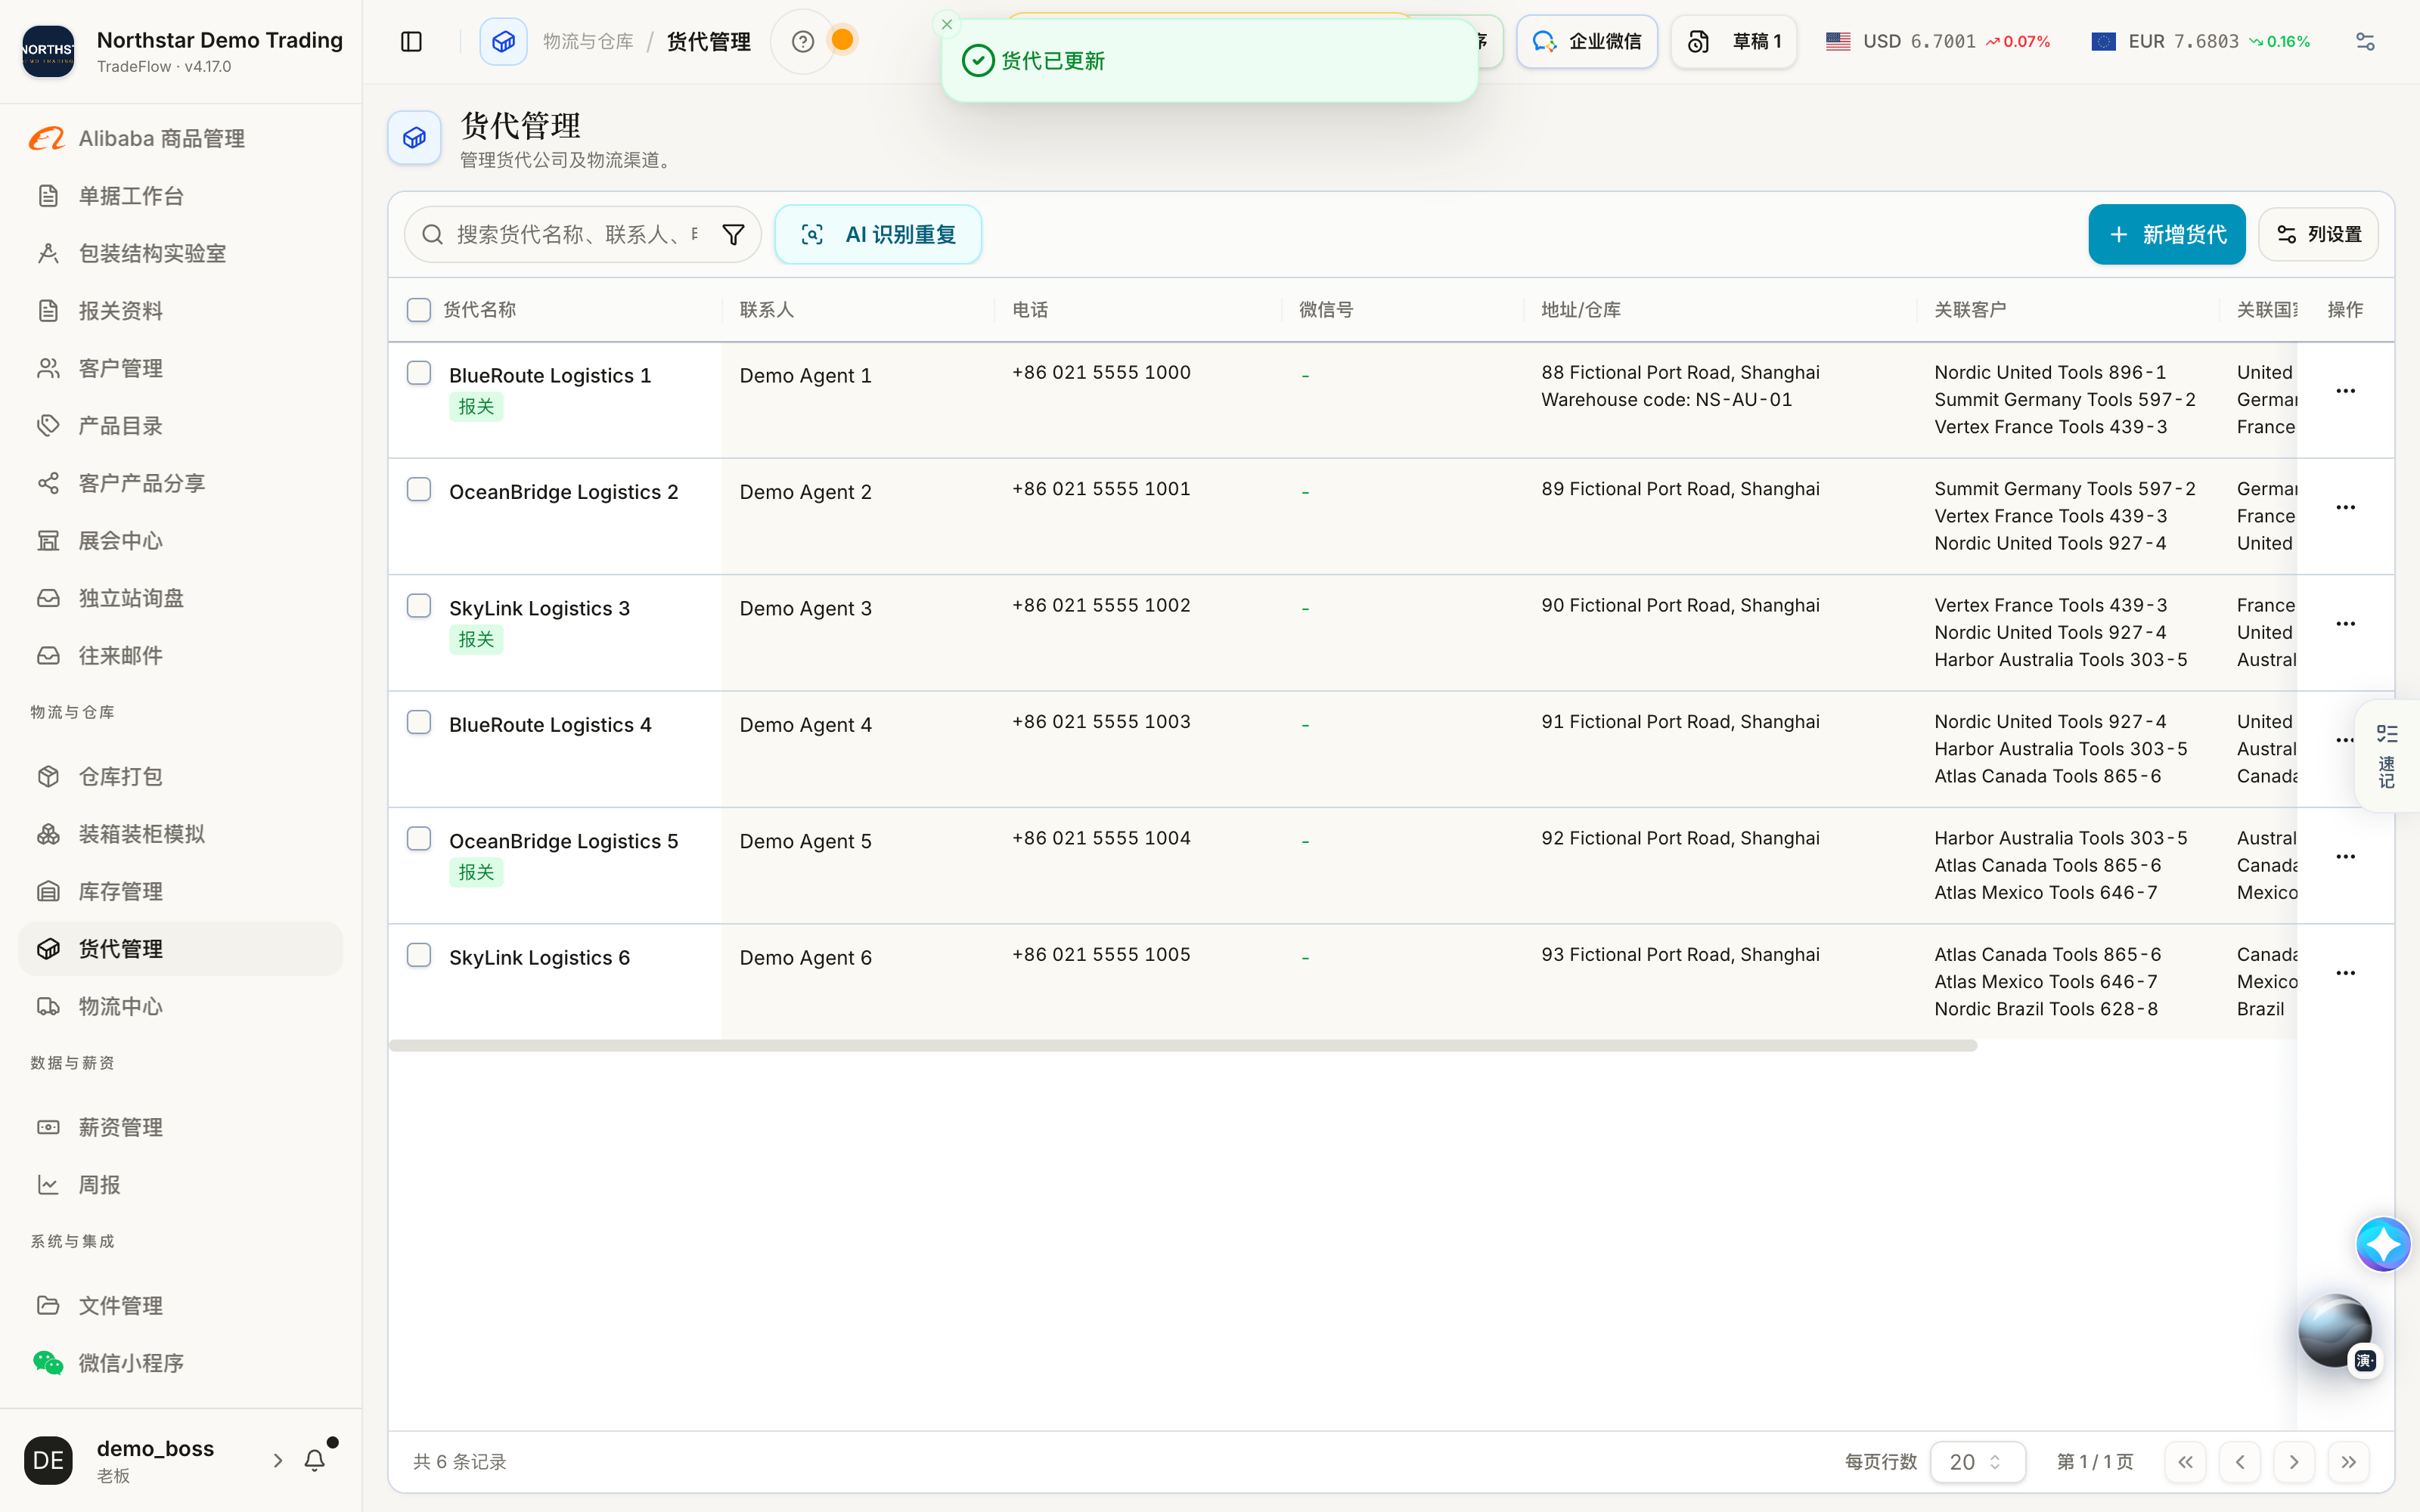Click the USD 6.7001 exchange rate
The width and height of the screenshot is (2420, 1512).
1937,41
